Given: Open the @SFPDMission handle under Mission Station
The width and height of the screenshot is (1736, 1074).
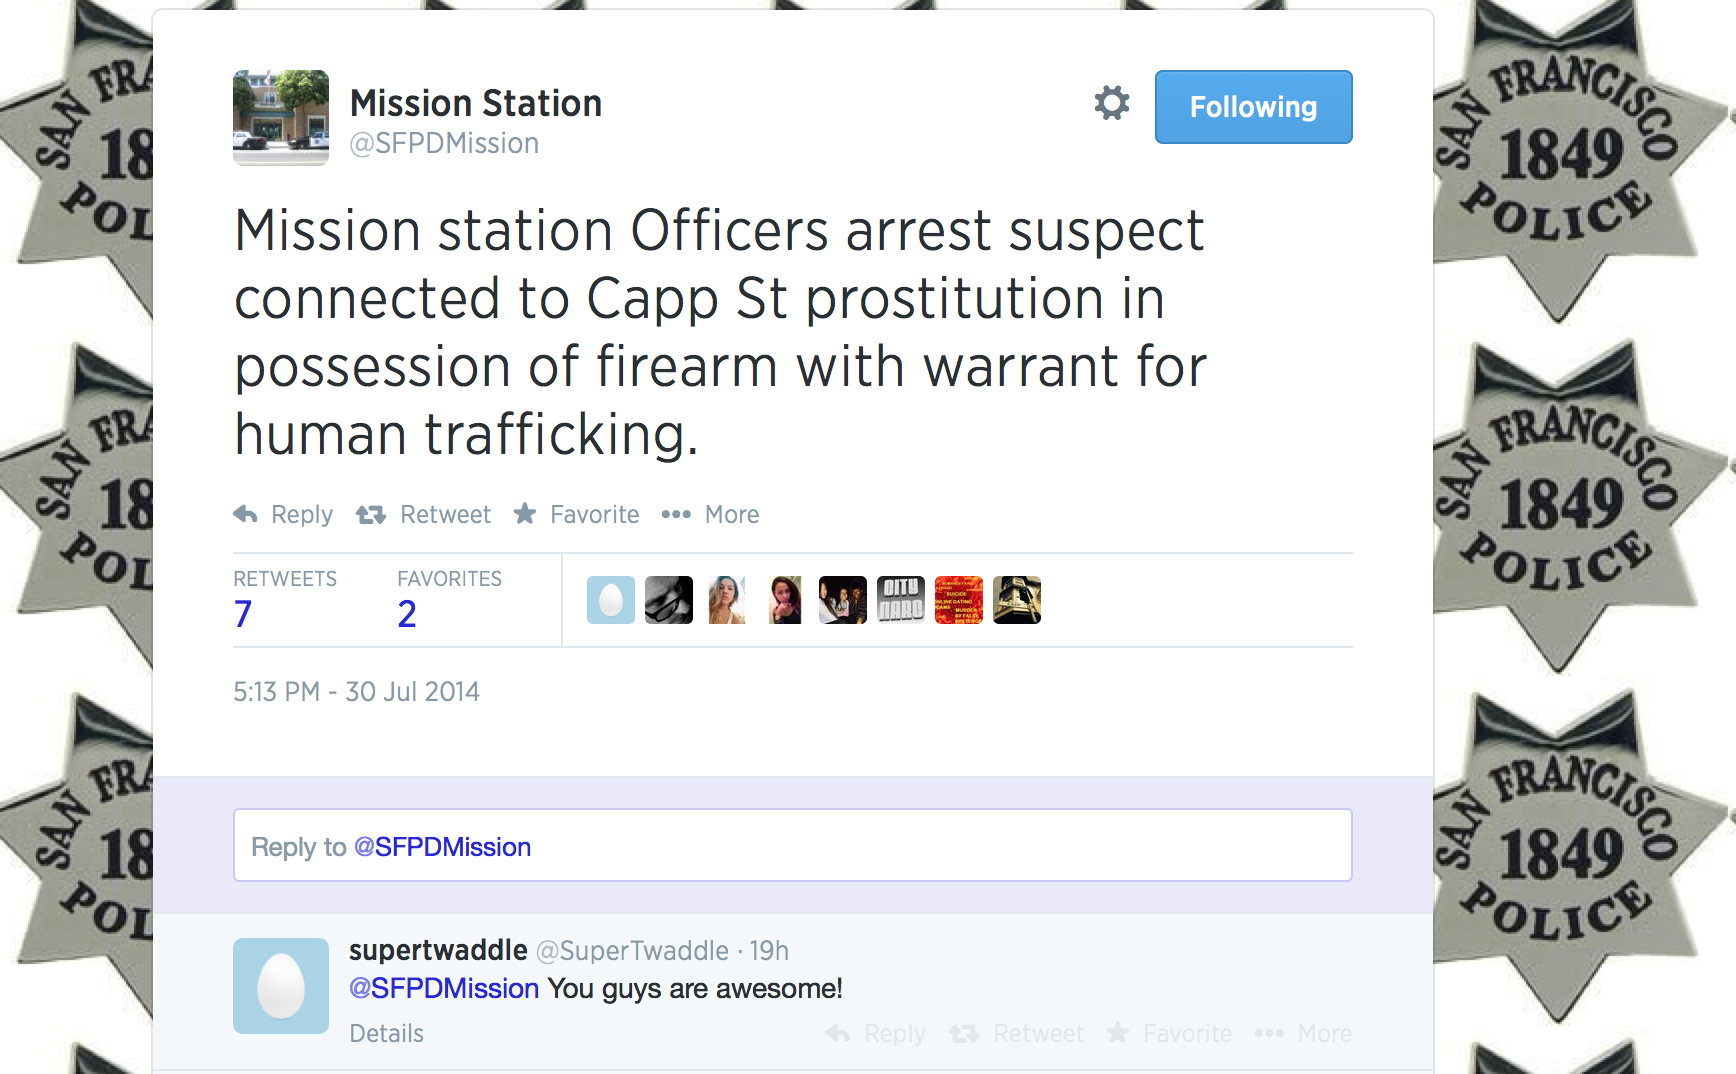Looking at the screenshot, I should click(444, 144).
